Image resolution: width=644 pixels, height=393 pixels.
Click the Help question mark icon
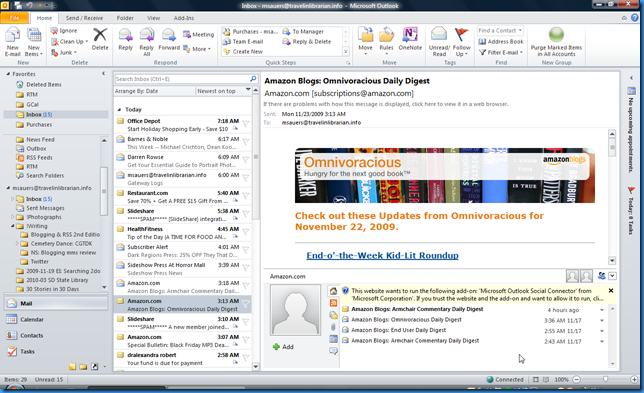[635, 18]
